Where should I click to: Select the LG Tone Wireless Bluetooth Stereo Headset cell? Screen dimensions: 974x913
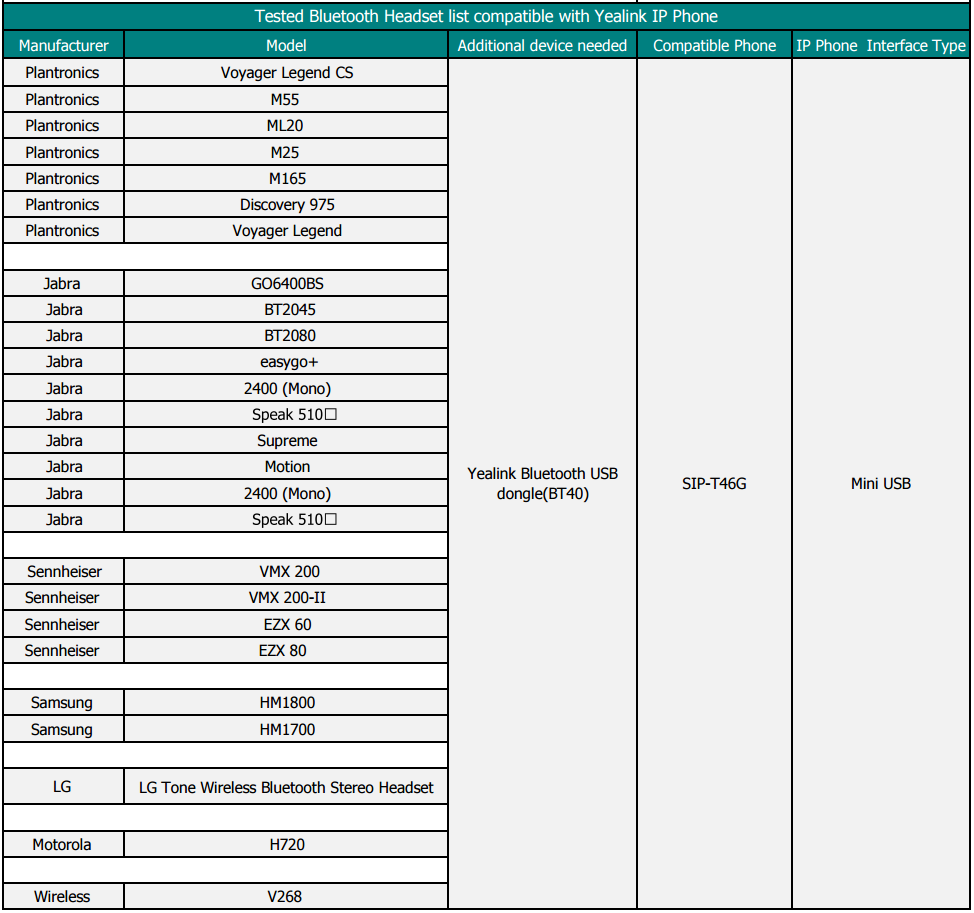286,787
